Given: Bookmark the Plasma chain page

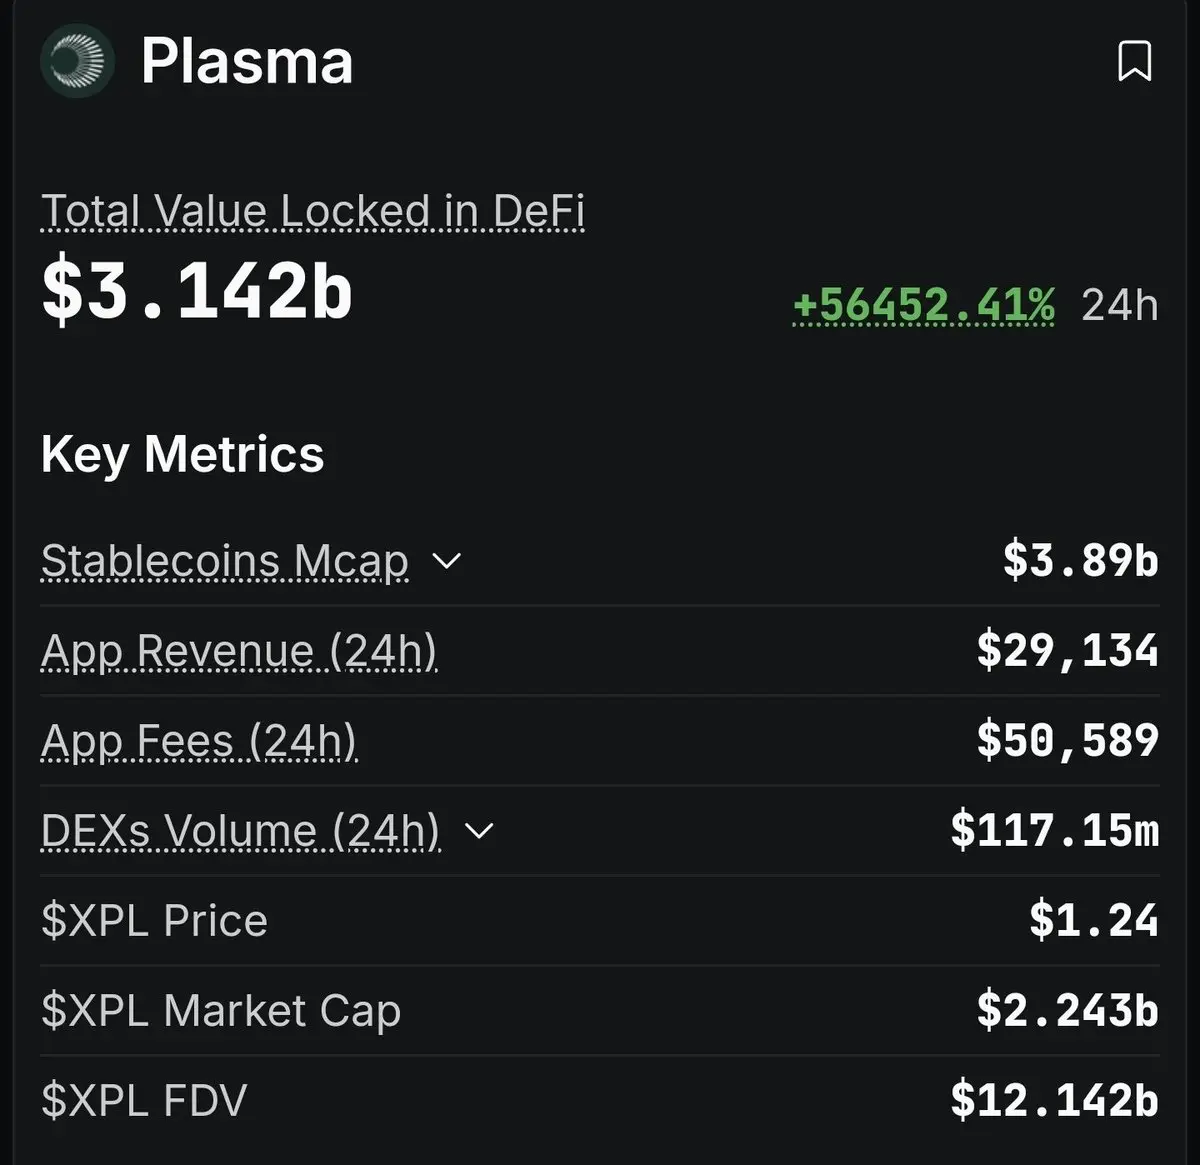Looking at the screenshot, I should click(x=1134, y=61).
